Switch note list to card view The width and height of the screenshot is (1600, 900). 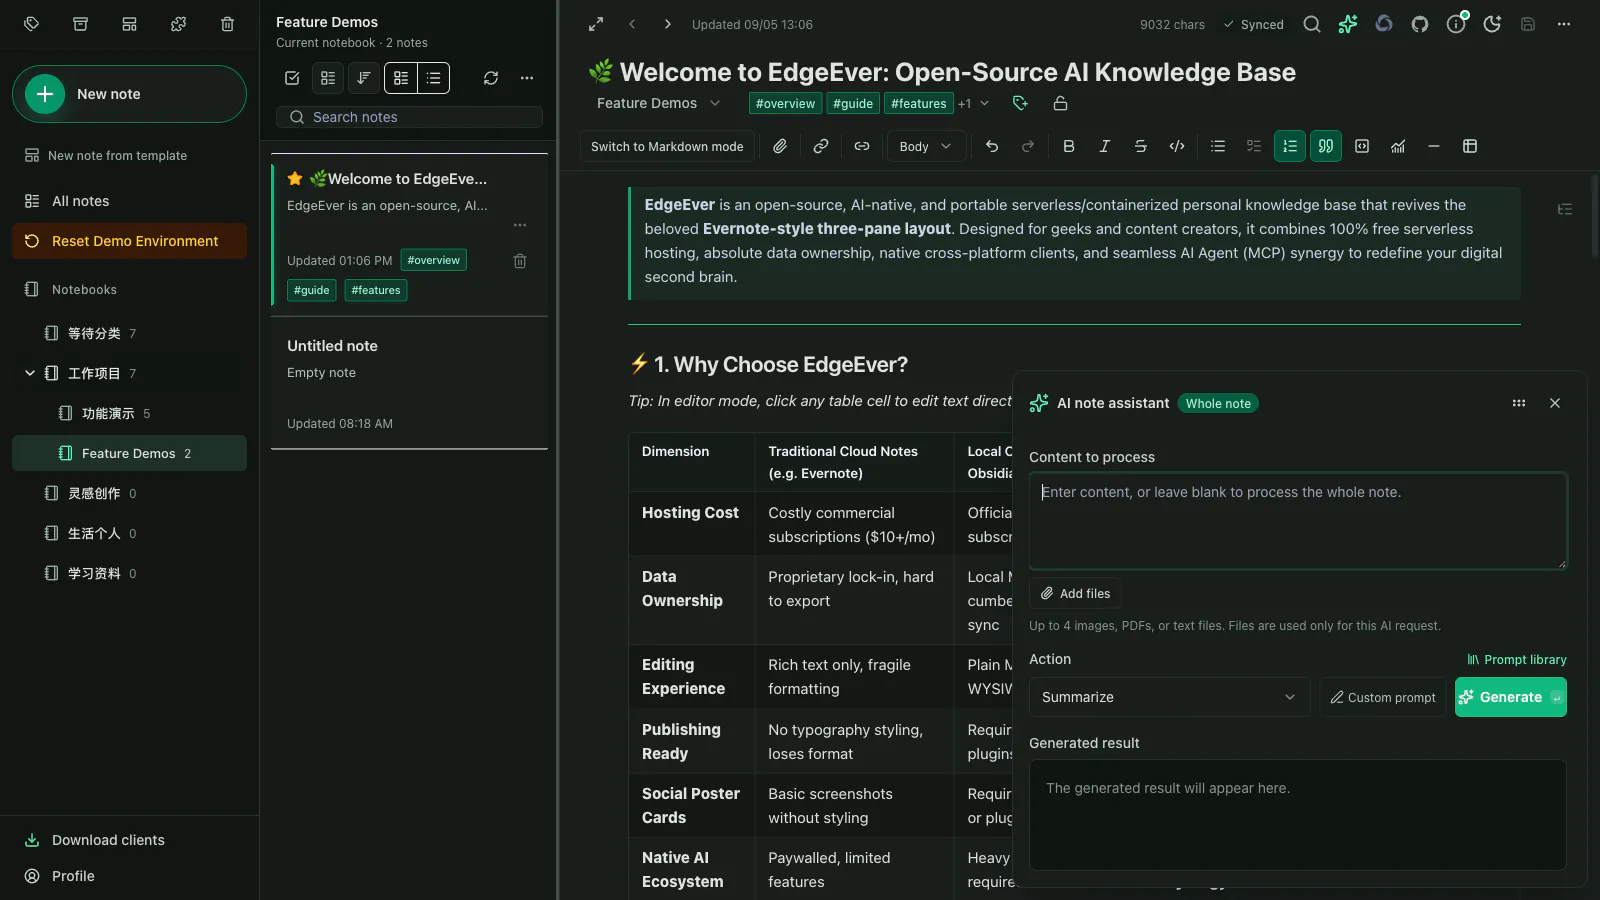401,78
